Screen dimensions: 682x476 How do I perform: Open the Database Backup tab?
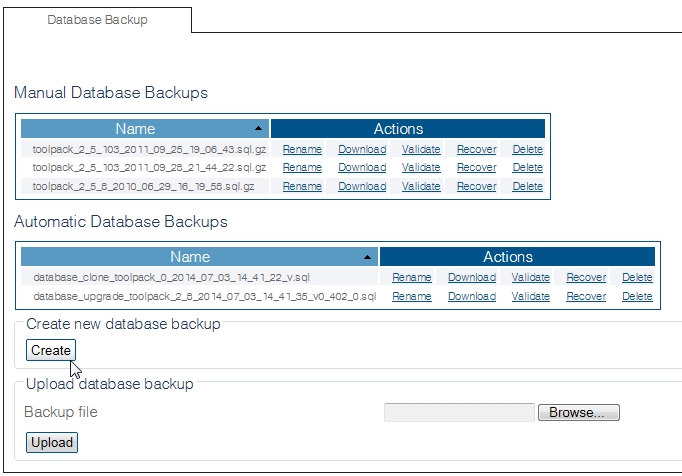pyautogui.click(x=97, y=20)
